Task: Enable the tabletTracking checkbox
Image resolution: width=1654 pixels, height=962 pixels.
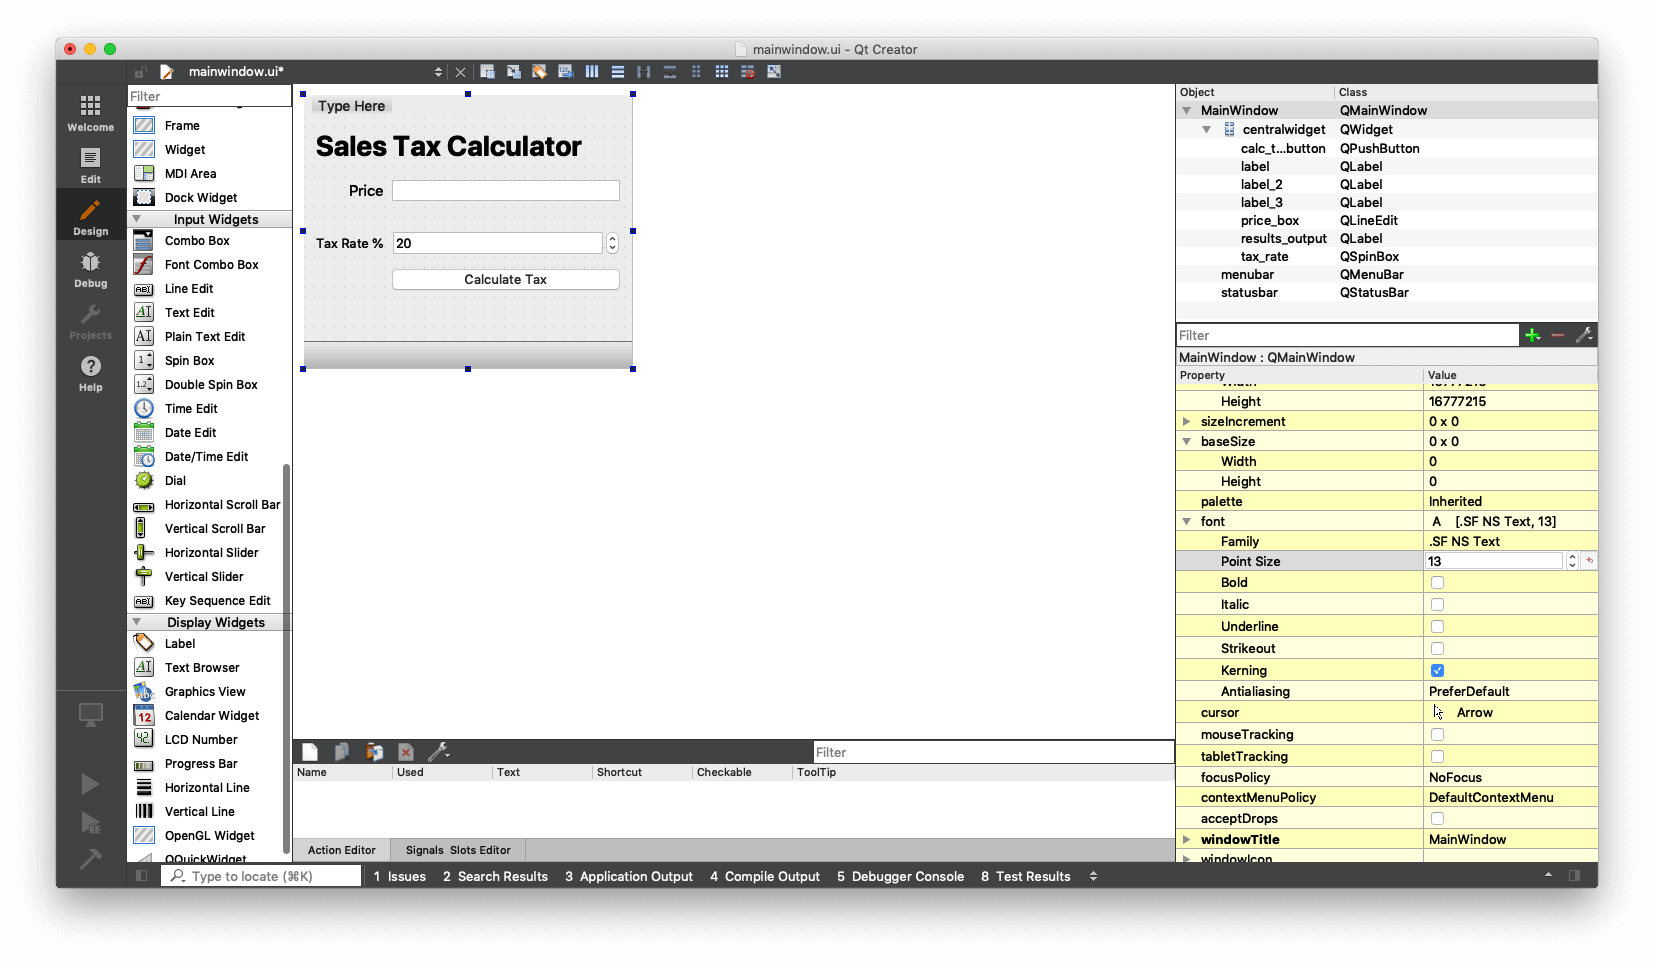Action: coord(1437,757)
